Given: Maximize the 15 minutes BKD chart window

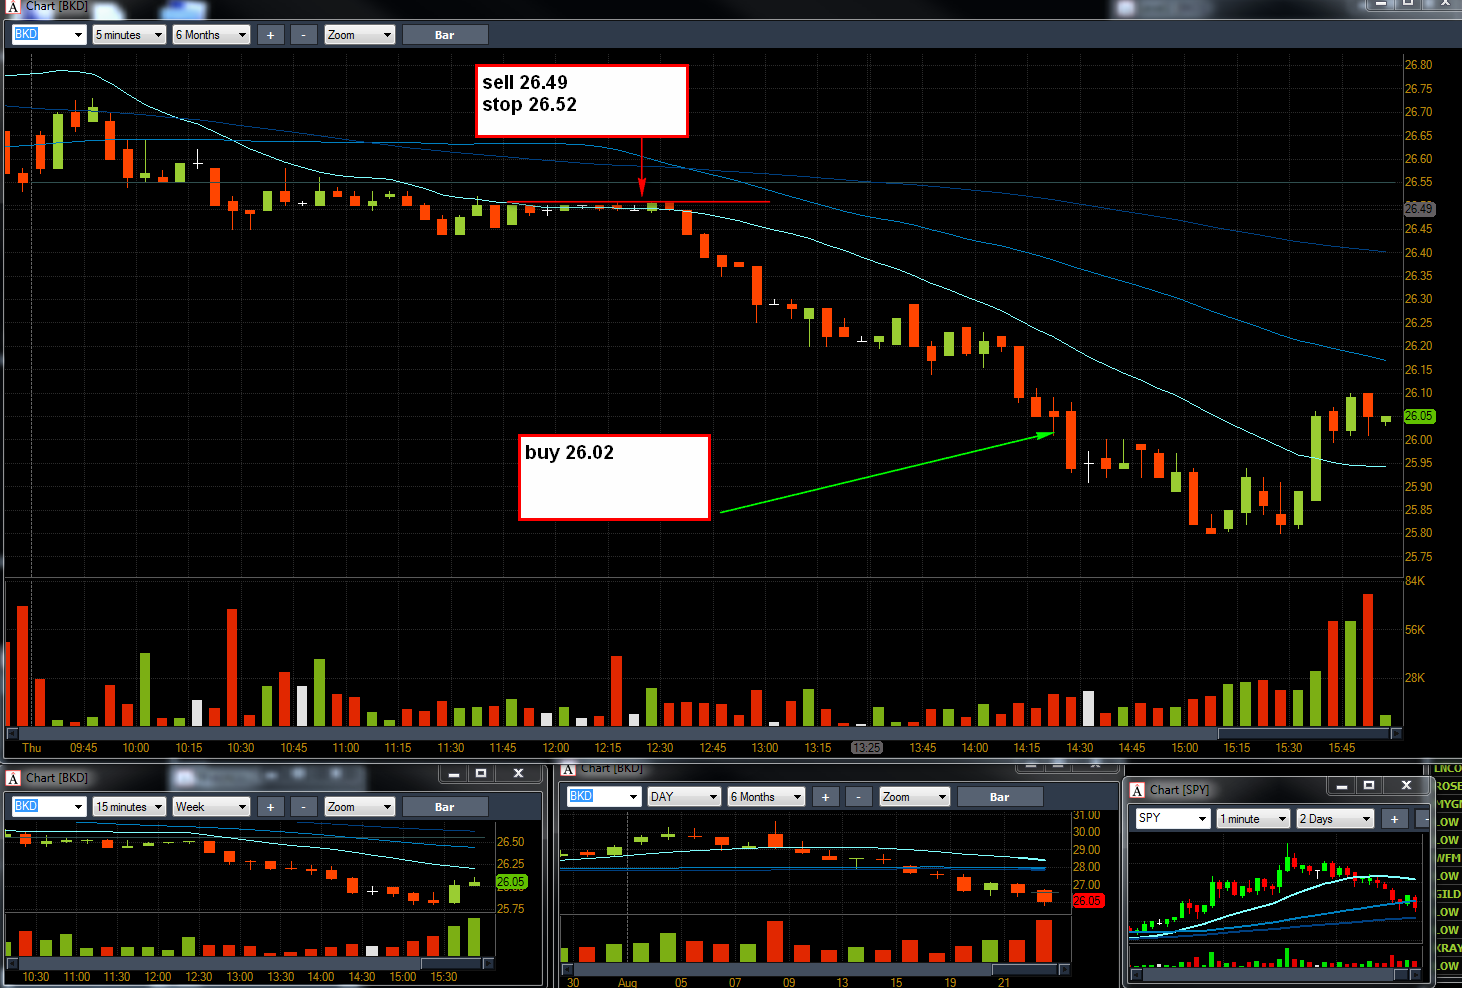Looking at the screenshot, I should [x=481, y=774].
